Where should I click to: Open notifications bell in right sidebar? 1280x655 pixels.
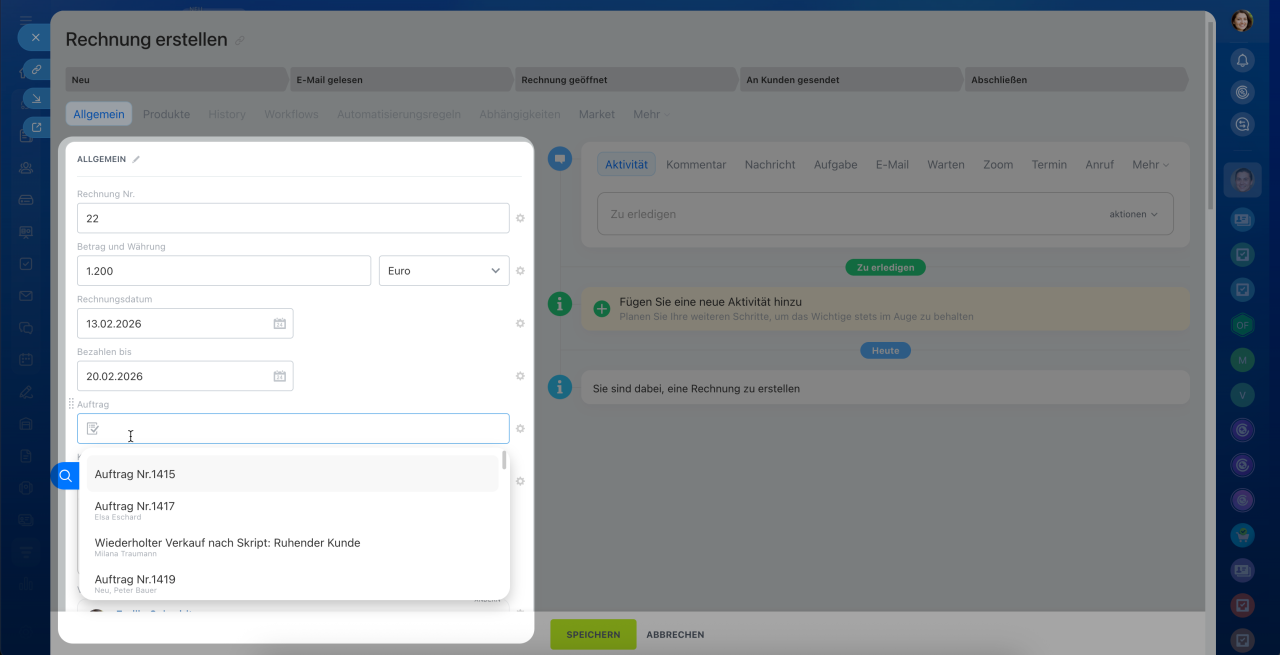[1242, 61]
